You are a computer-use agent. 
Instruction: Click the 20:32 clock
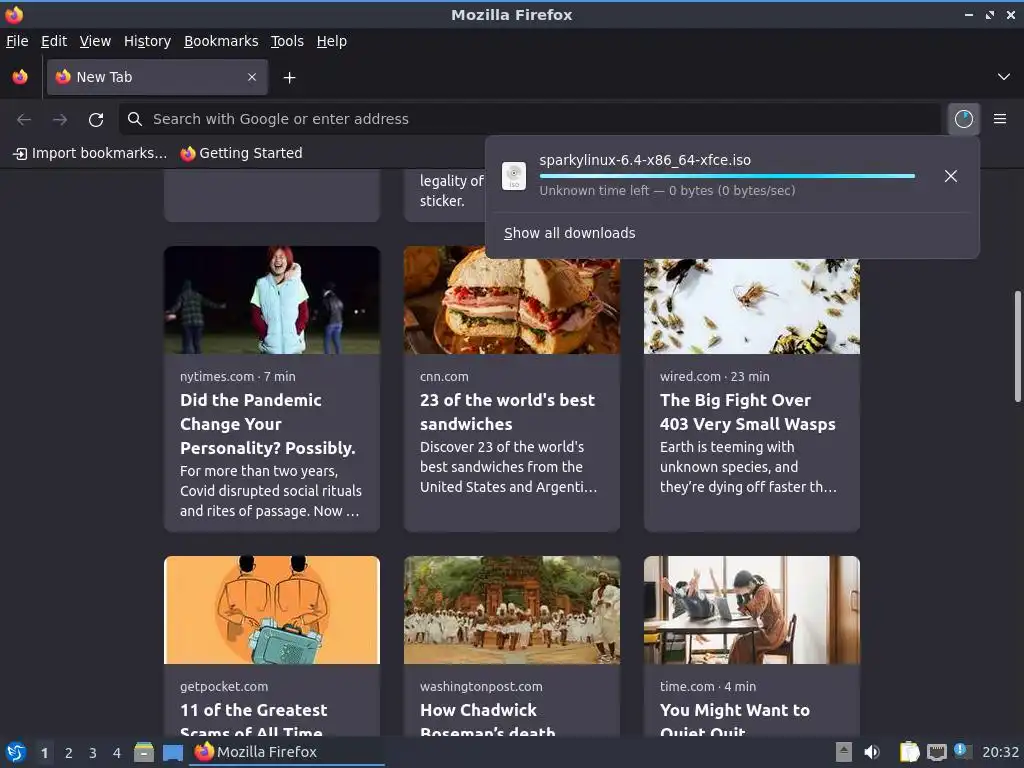(1000, 752)
